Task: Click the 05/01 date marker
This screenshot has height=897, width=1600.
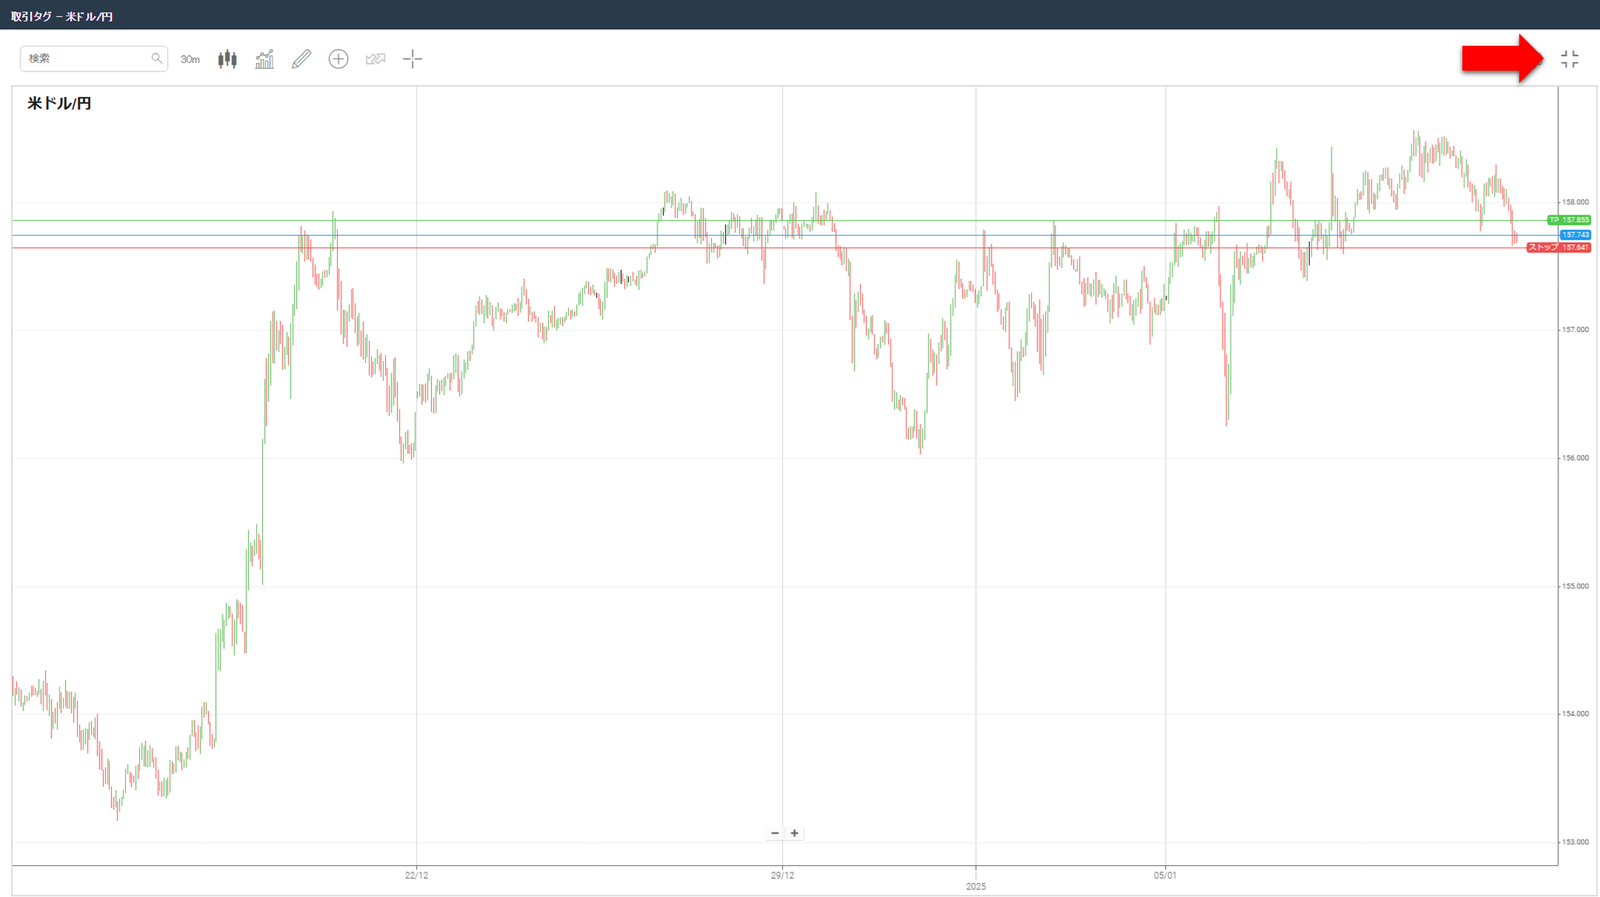Action: [x=1165, y=875]
